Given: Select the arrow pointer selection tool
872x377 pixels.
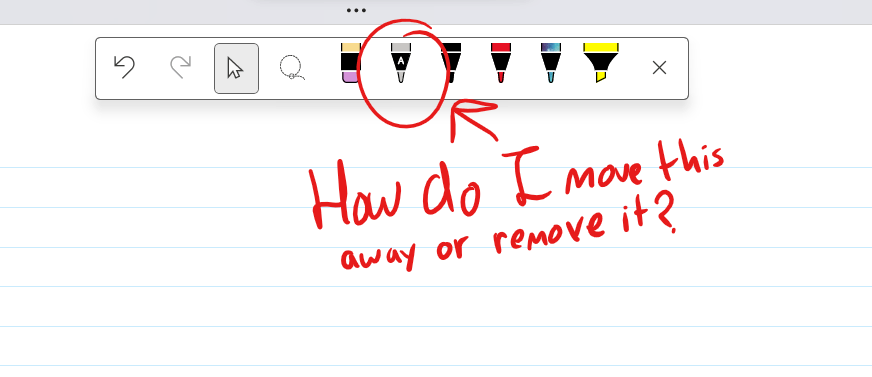Looking at the screenshot, I should pos(236,68).
